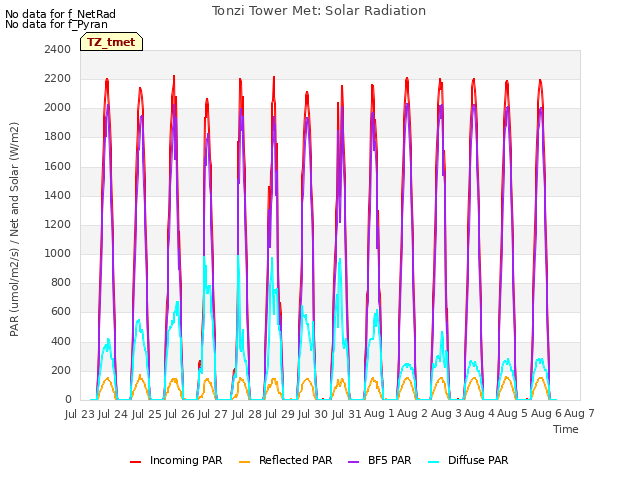Click the 1400 y-axis tick label

[58, 196]
